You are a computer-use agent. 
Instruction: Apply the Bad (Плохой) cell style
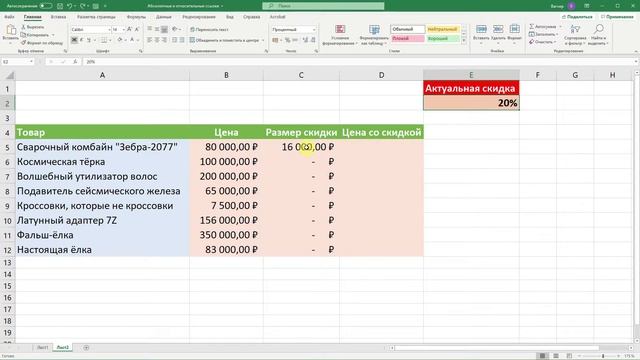pos(407,39)
